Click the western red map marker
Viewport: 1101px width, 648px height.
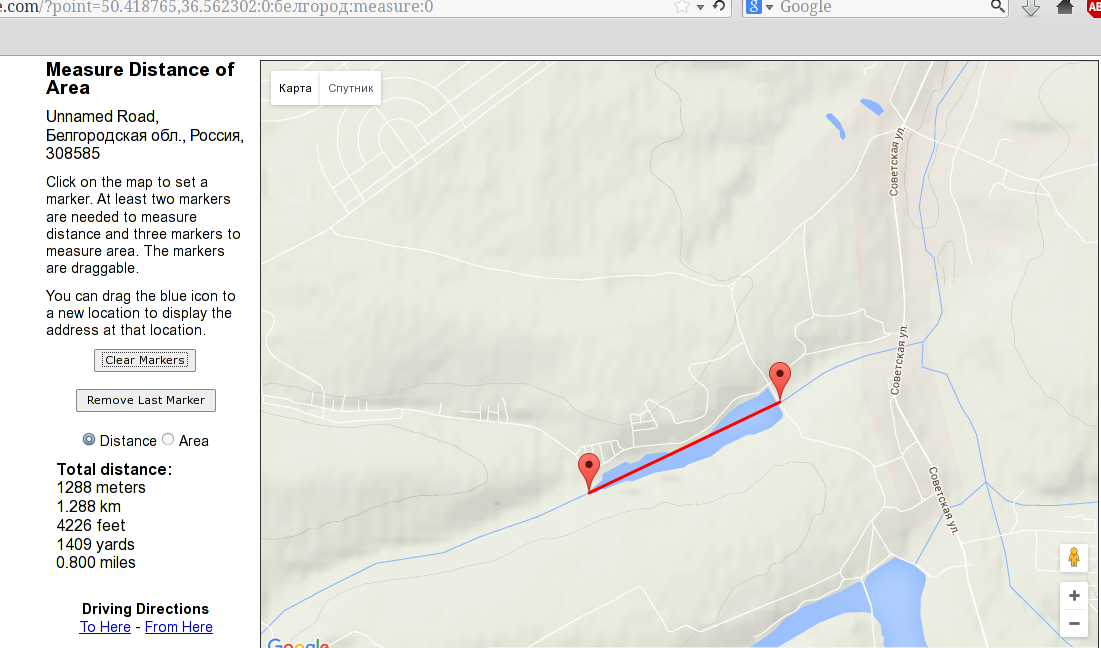coord(588,472)
